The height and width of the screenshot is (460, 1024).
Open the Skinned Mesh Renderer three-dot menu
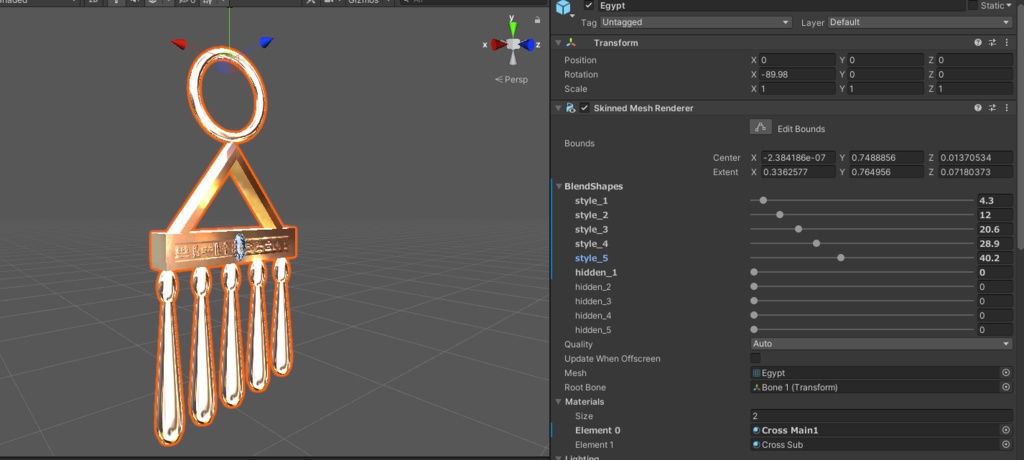click(x=1006, y=108)
